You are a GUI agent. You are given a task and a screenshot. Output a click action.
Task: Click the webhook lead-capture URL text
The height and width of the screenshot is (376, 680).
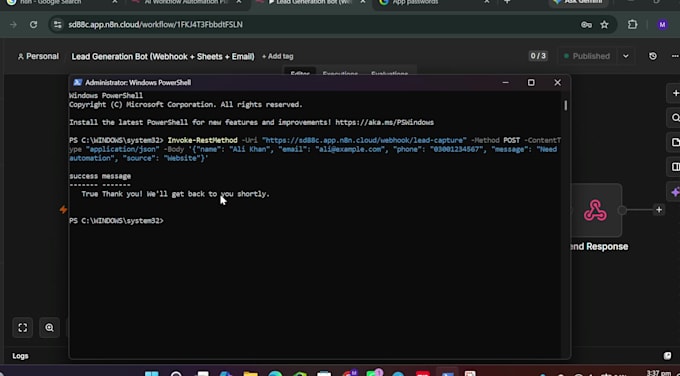pos(364,140)
